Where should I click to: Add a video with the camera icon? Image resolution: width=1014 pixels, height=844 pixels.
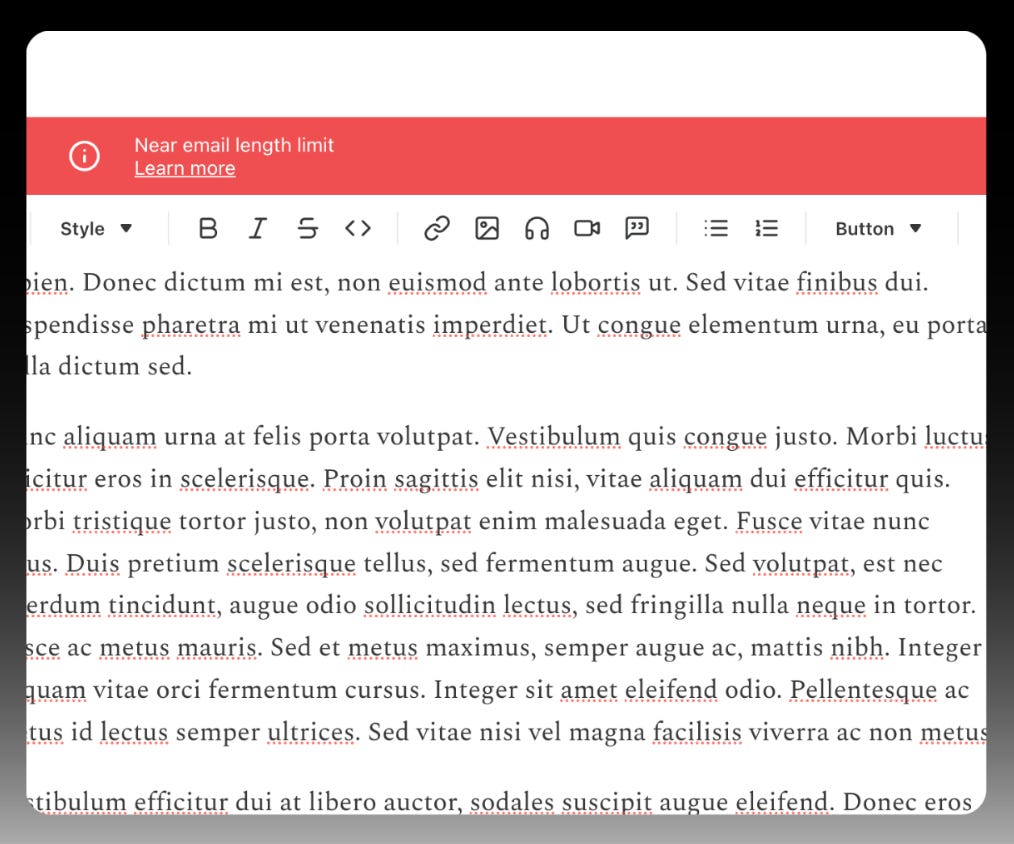click(x=587, y=228)
